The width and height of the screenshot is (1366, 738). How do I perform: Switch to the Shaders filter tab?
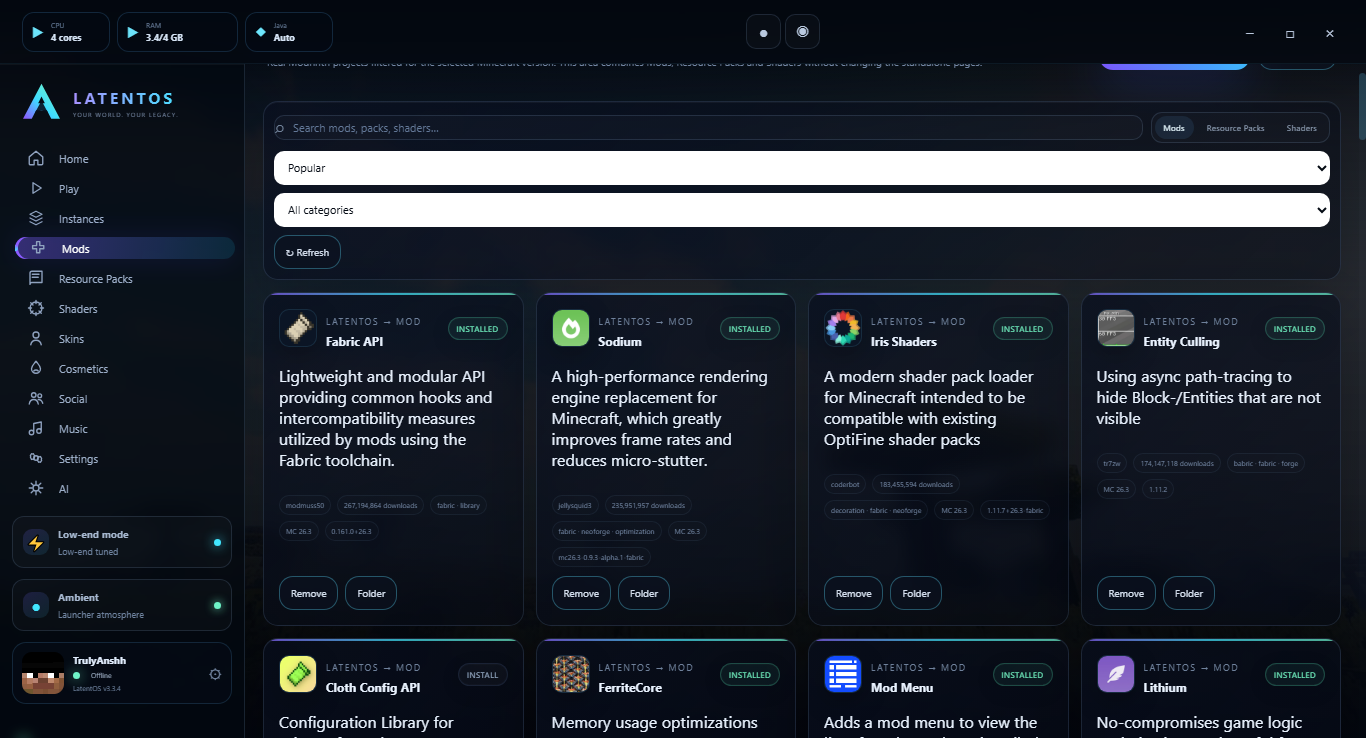(x=1301, y=128)
